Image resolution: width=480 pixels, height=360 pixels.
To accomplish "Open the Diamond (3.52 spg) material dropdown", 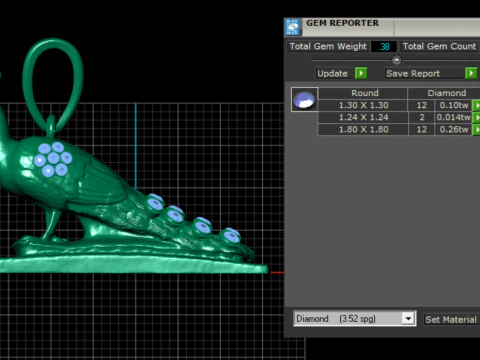I will 408,319.
